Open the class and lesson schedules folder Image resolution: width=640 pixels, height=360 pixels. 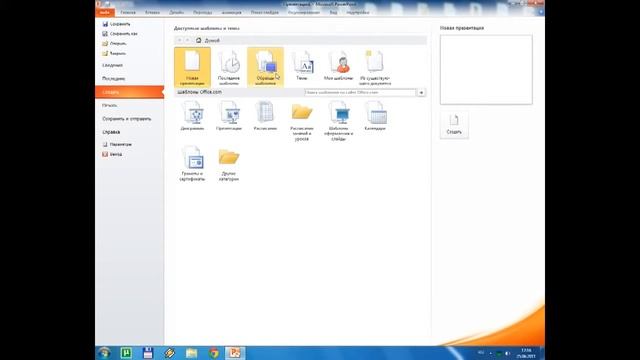point(302,121)
